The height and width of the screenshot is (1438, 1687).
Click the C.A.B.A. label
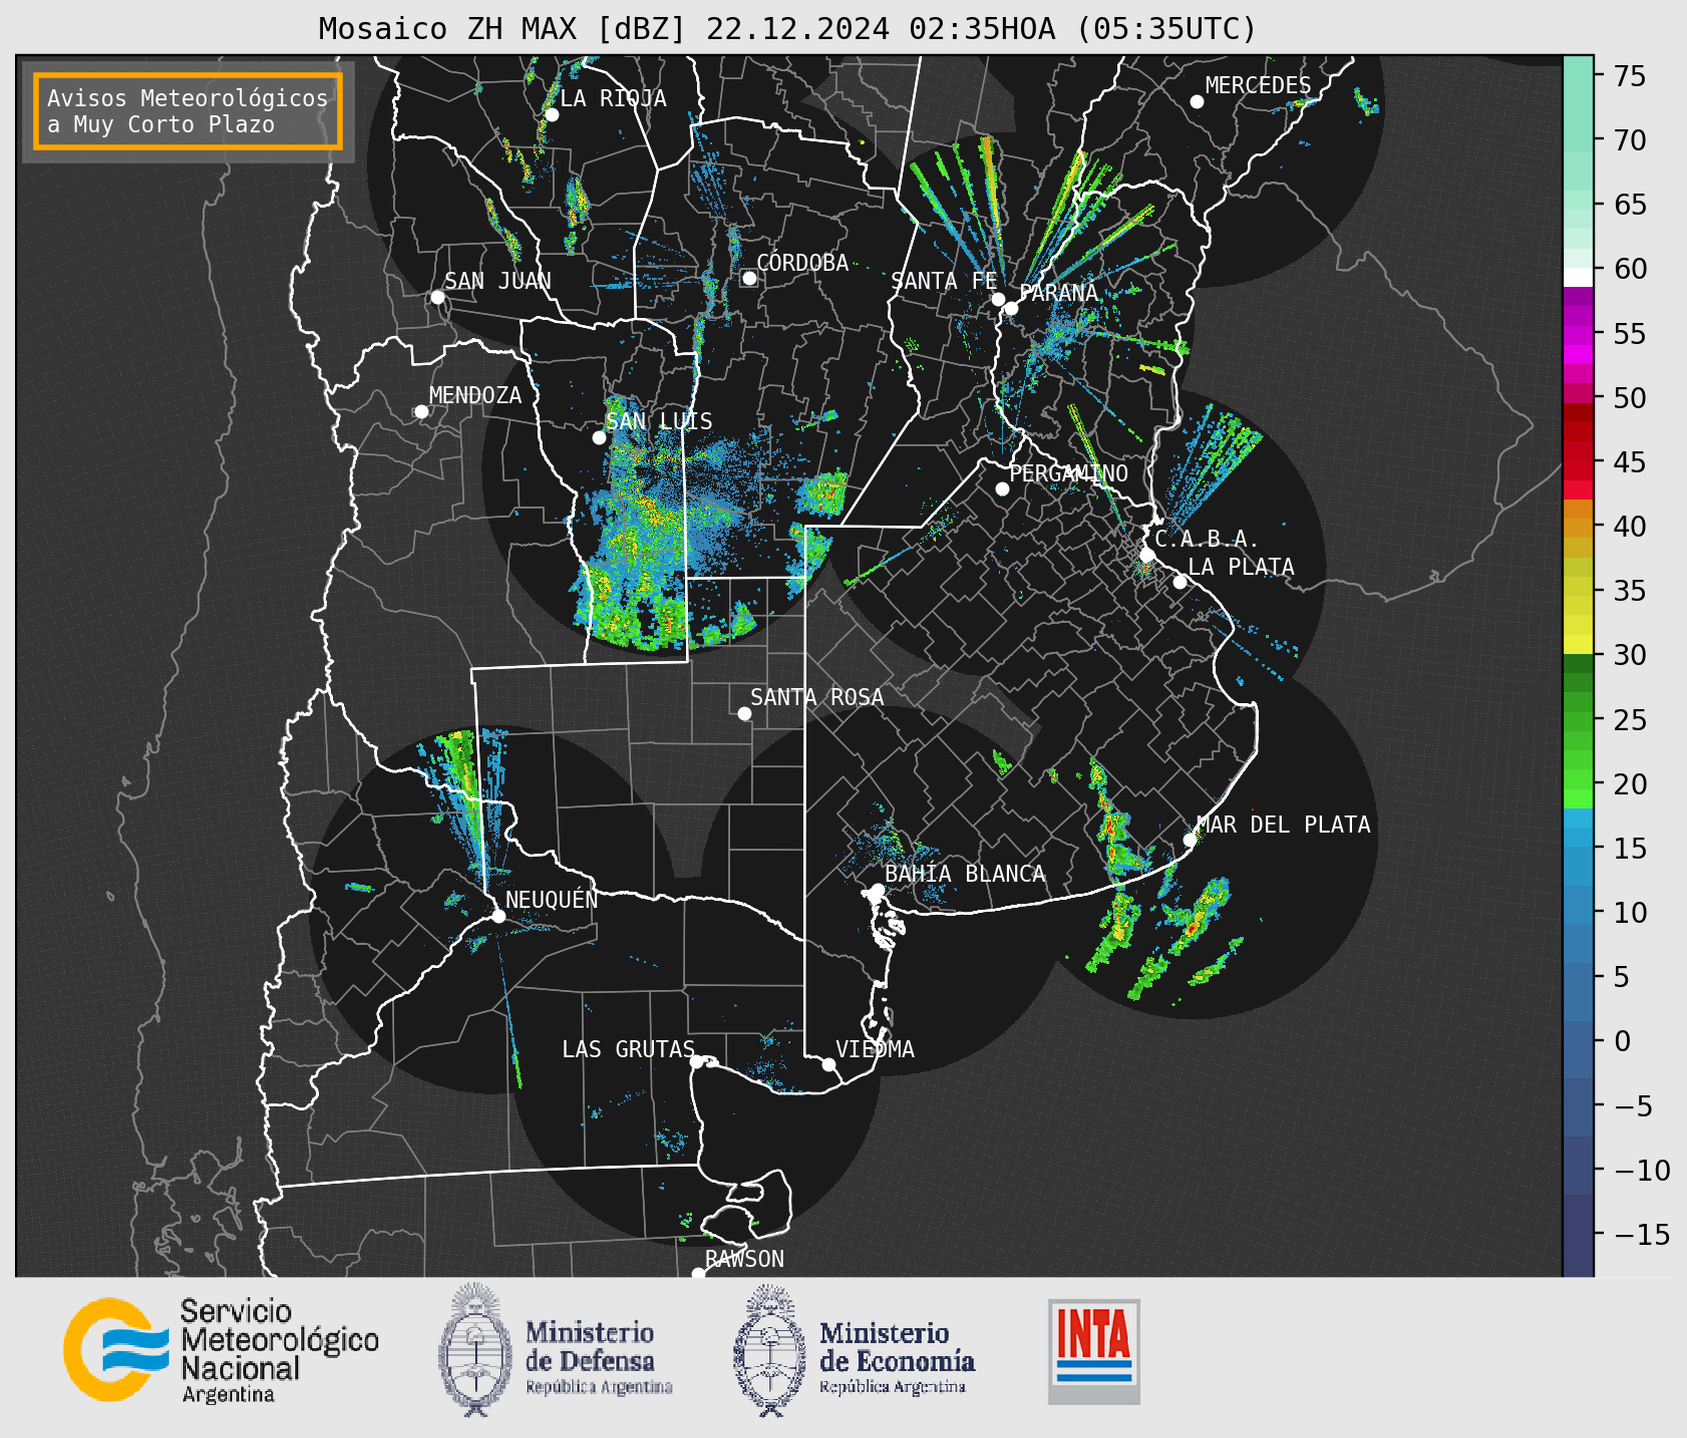coord(1207,539)
